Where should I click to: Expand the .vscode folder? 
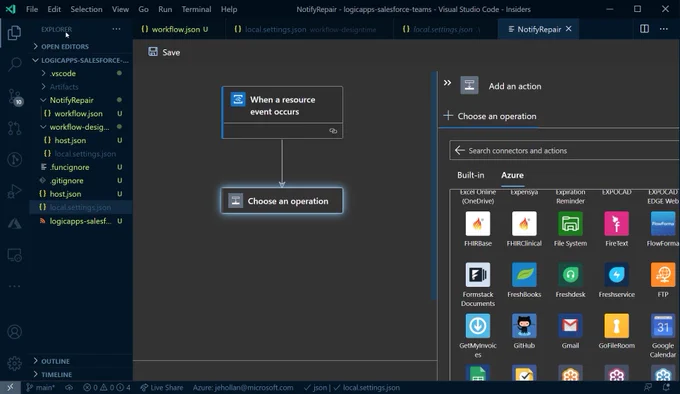[x=81, y=73]
